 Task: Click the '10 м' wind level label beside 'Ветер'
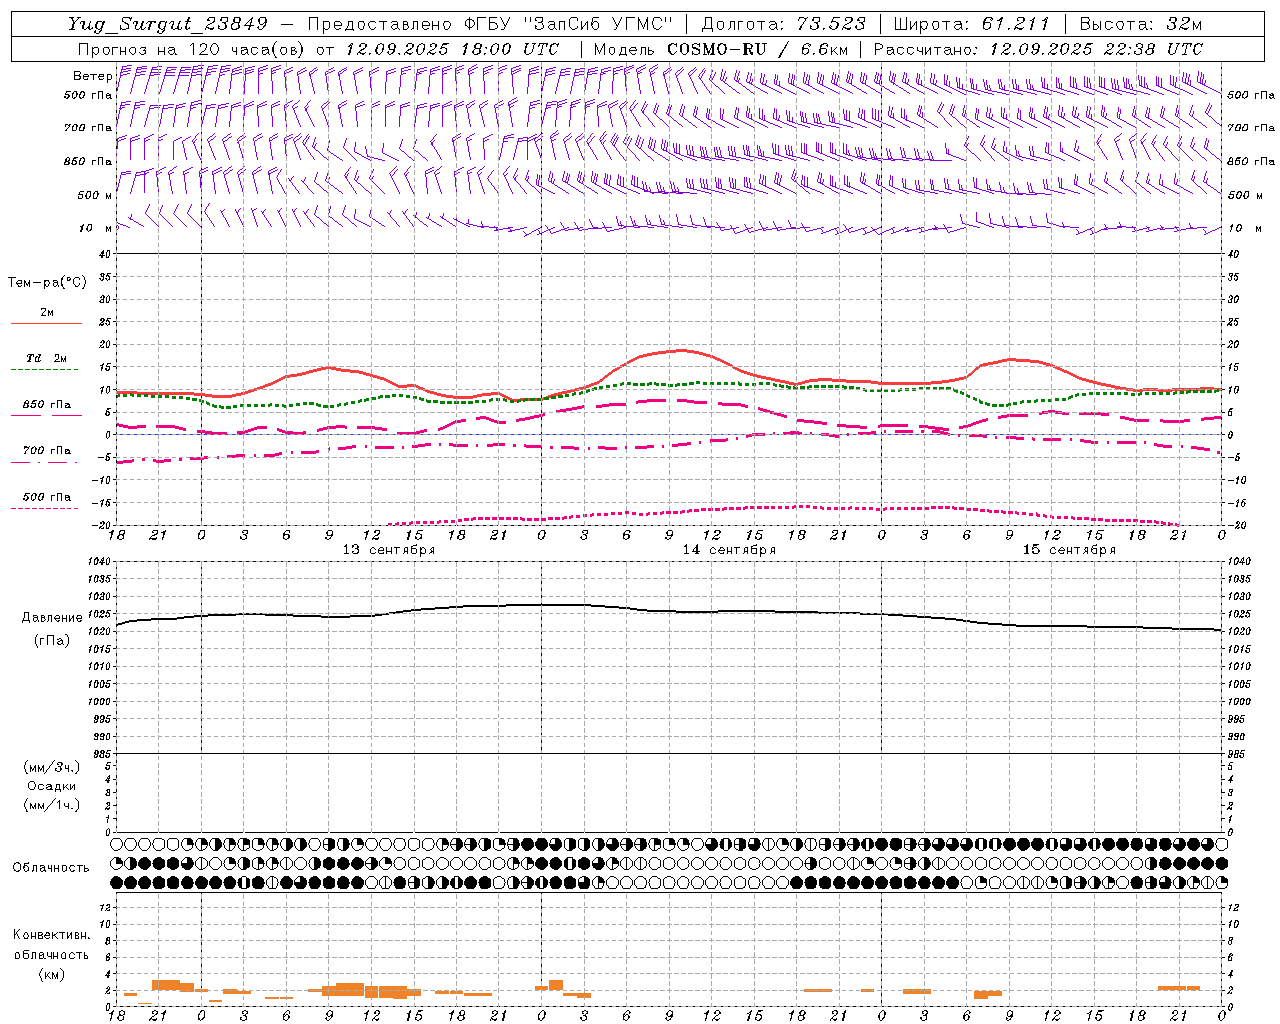(x=95, y=228)
